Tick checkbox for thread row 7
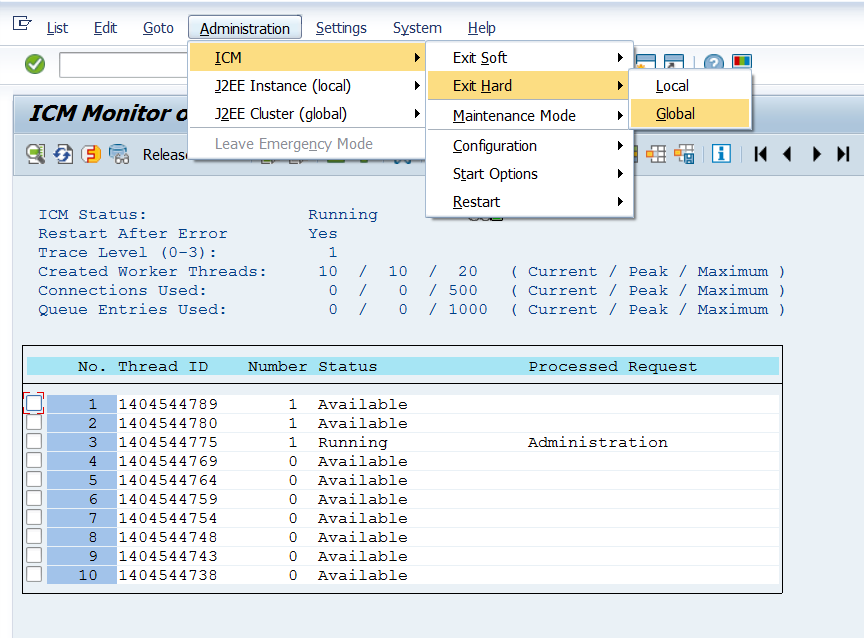Viewport: 864px width, 638px height. 34,517
